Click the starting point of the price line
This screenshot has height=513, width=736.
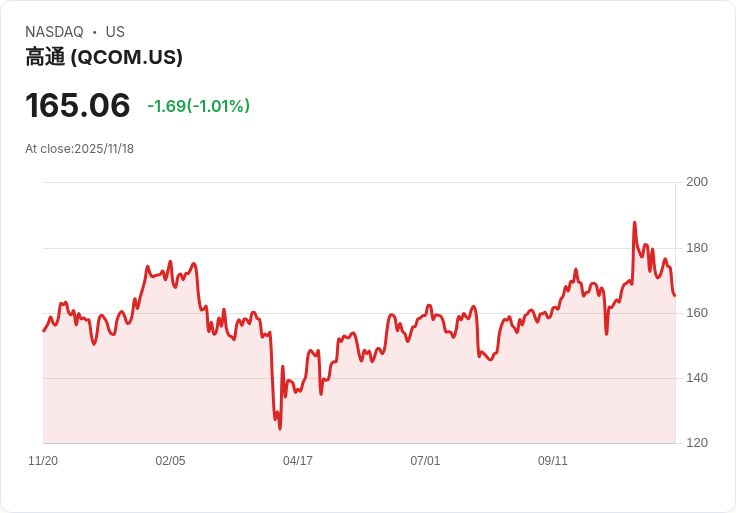pyautogui.click(x=44, y=330)
